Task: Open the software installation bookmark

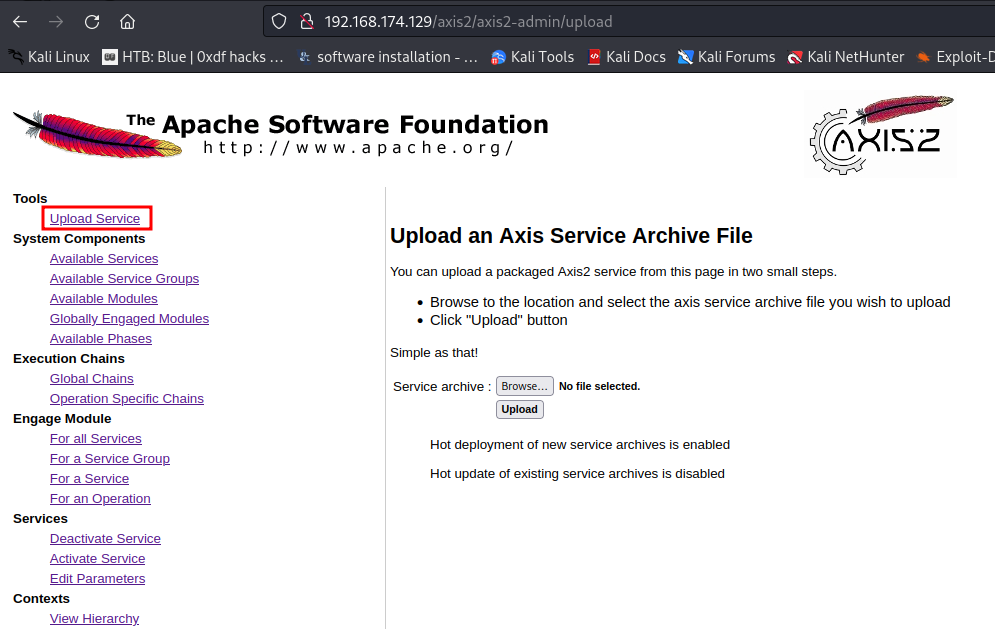Action: click(x=388, y=57)
